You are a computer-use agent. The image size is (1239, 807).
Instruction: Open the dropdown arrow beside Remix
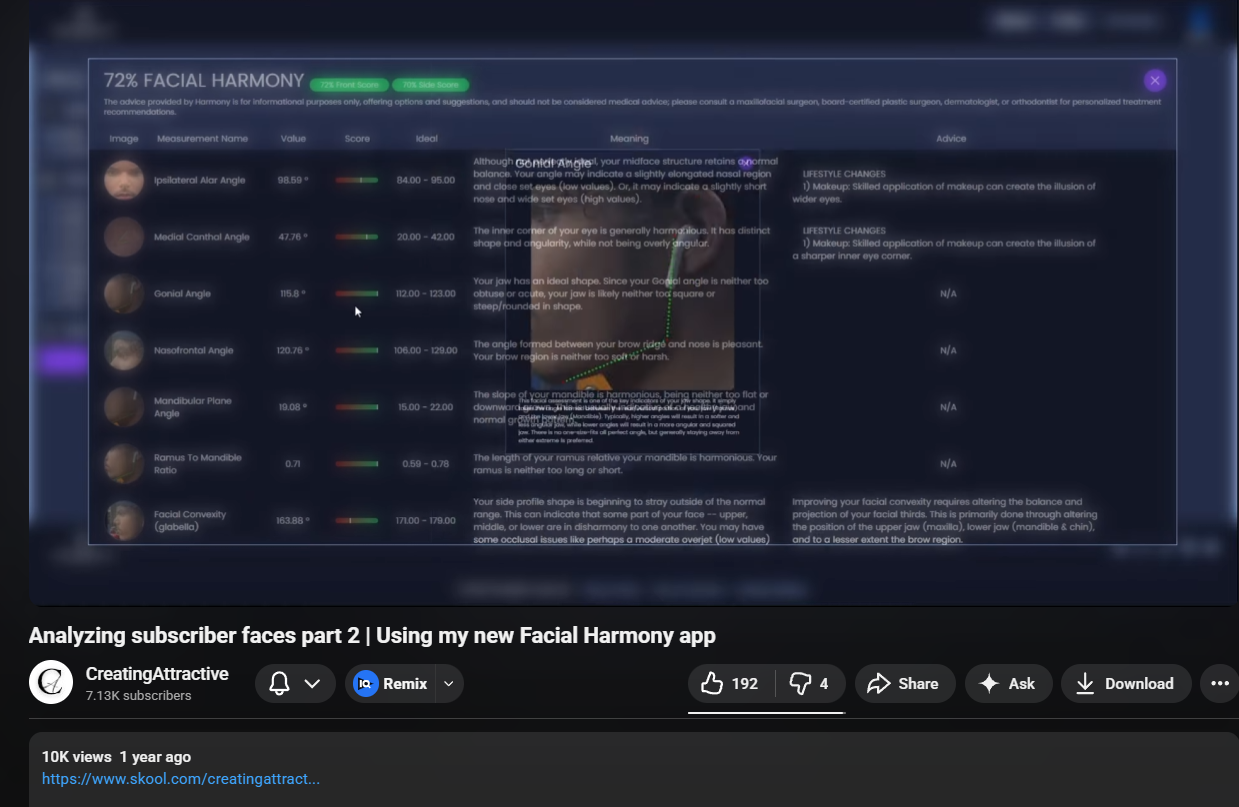pyautogui.click(x=449, y=684)
